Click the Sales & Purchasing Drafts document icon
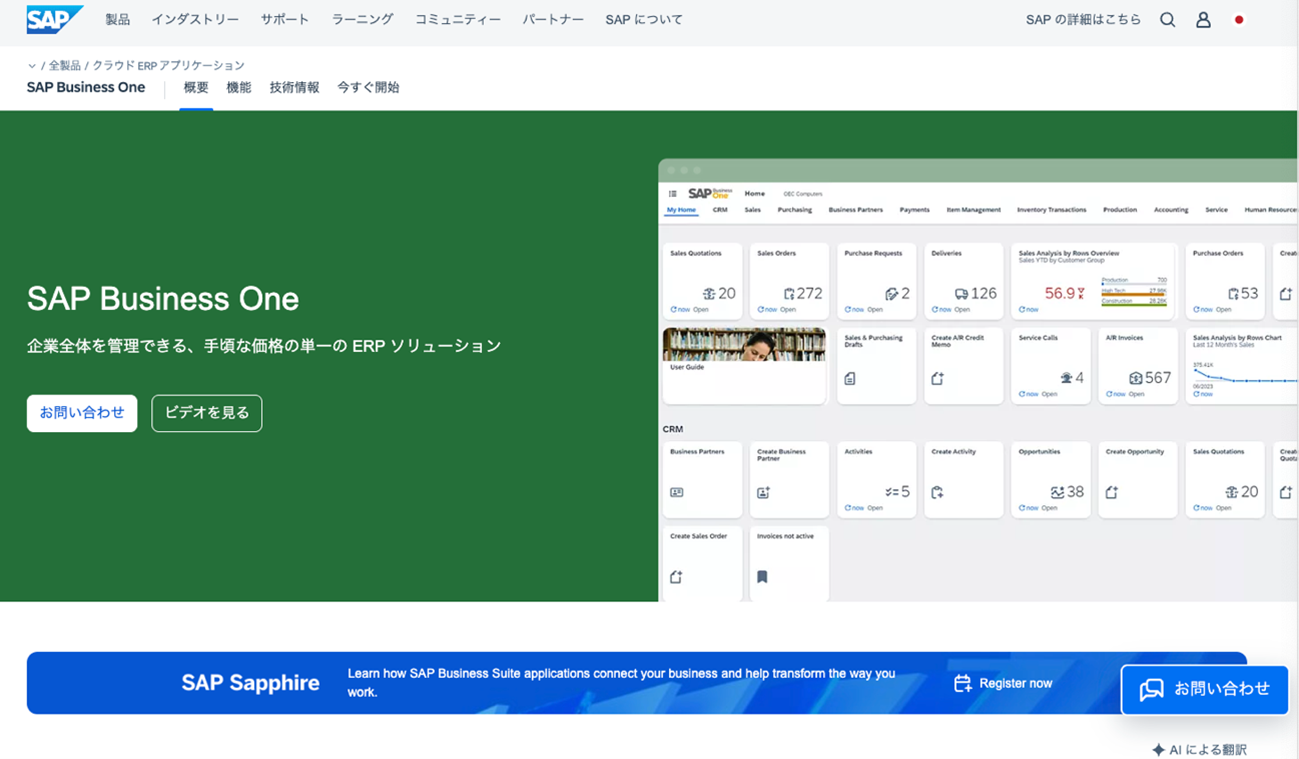 click(x=850, y=379)
